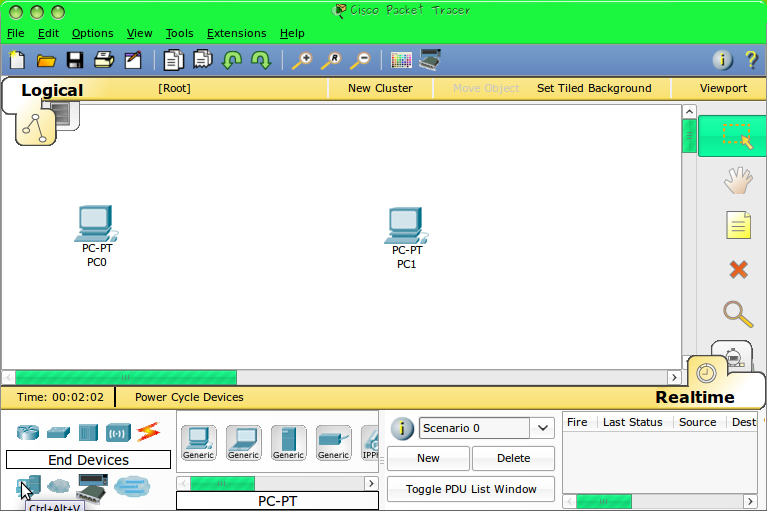Click the New file toolbar icon
767x511 pixels.
click(17, 60)
